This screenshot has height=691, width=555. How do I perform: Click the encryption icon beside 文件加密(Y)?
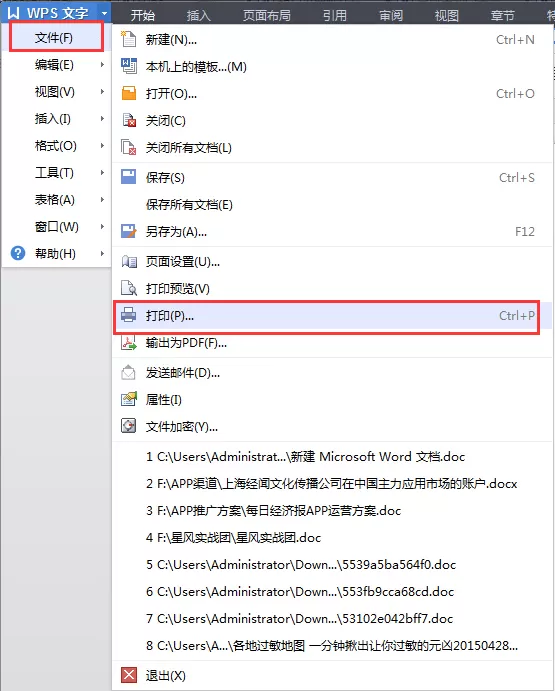point(129,426)
